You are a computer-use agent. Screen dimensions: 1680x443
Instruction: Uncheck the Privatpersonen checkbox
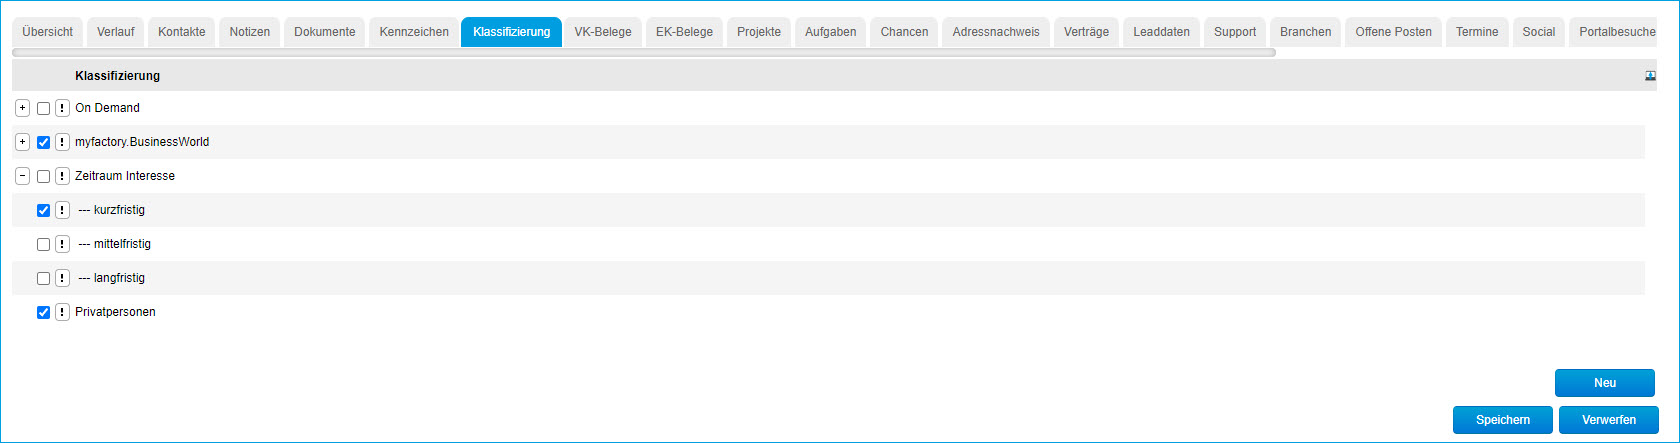point(43,312)
